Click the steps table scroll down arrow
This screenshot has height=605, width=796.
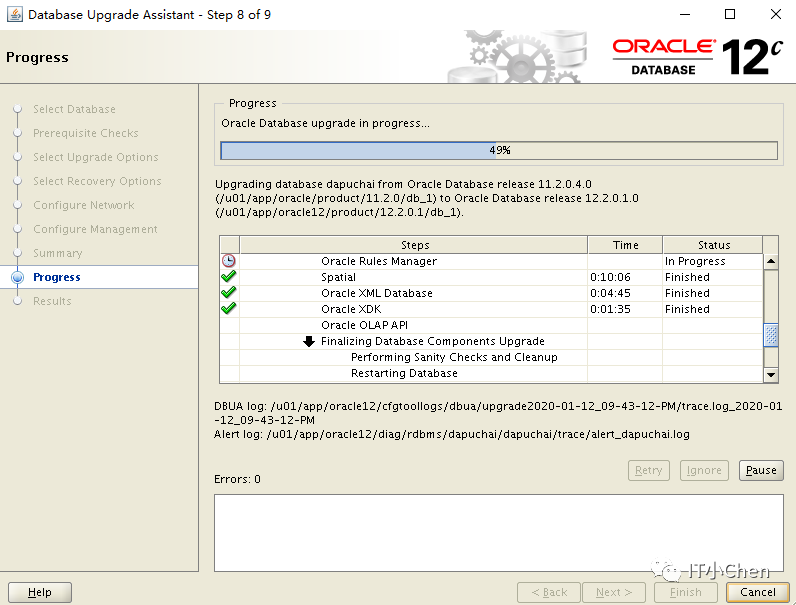pos(771,375)
